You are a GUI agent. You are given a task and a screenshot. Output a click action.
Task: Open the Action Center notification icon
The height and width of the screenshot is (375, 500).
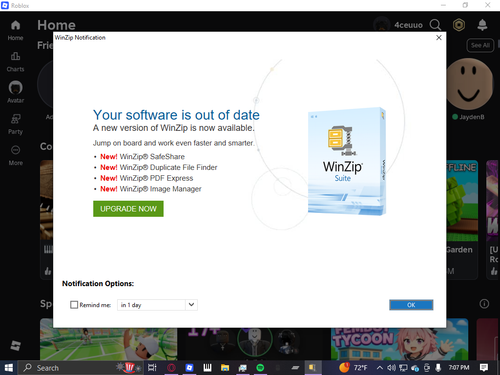coord(484,368)
